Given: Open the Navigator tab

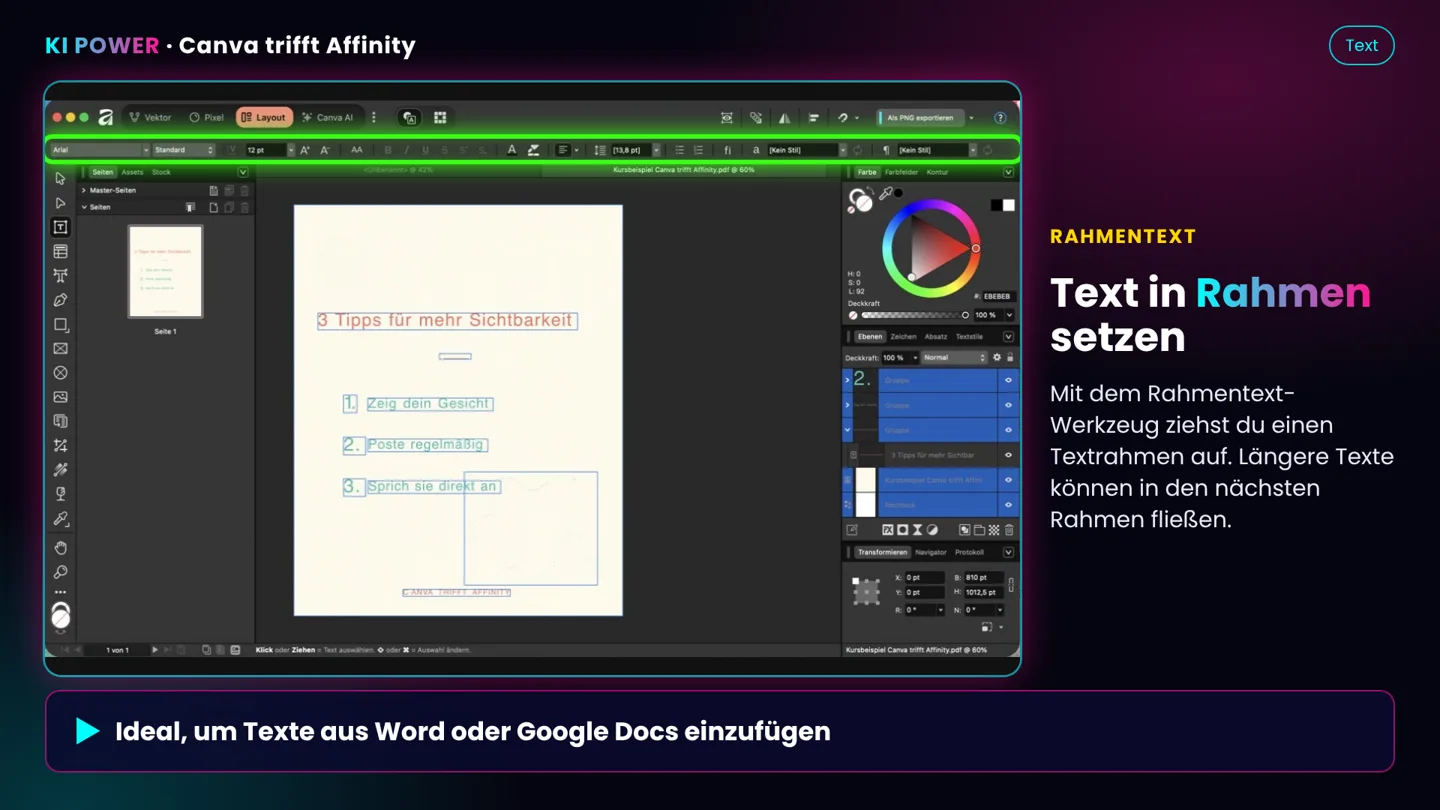Looking at the screenshot, I should pyautogui.click(x=930, y=552).
